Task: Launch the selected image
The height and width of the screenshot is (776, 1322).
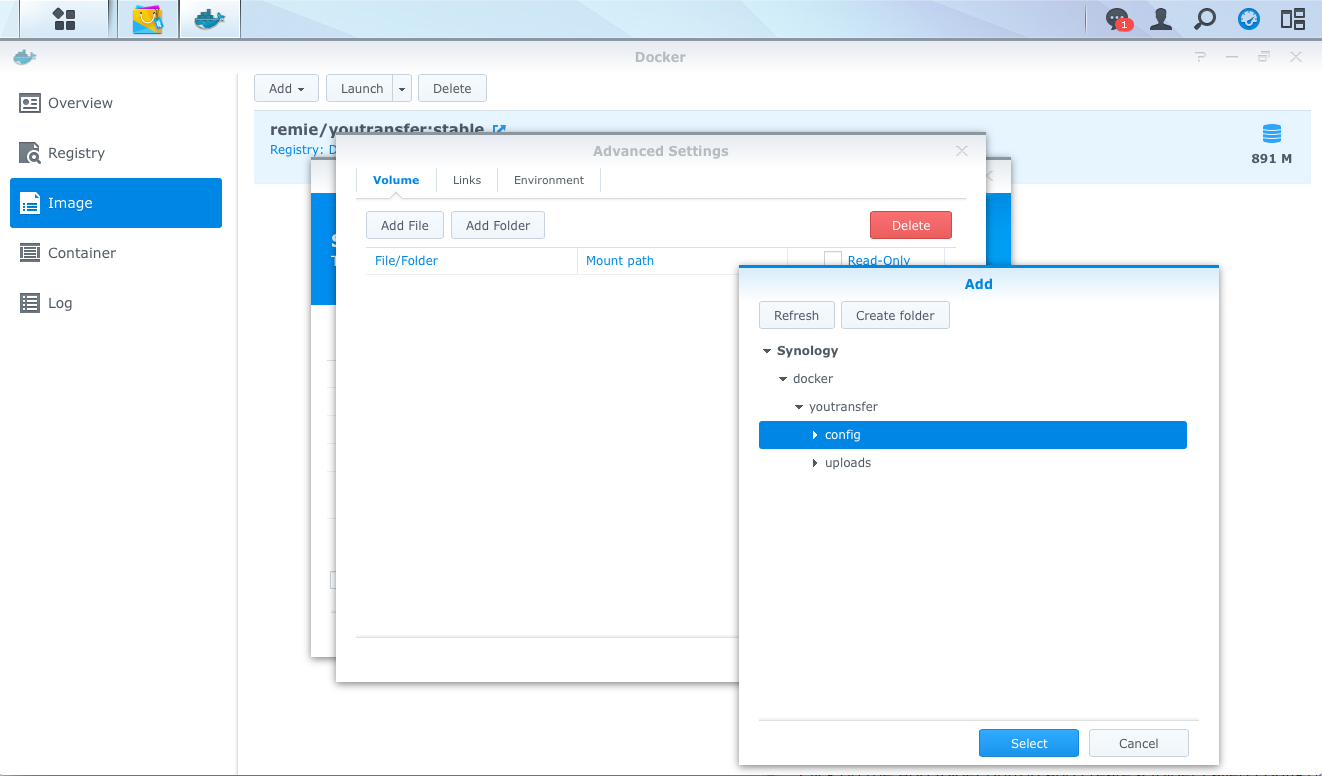Action: click(x=360, y=88)
